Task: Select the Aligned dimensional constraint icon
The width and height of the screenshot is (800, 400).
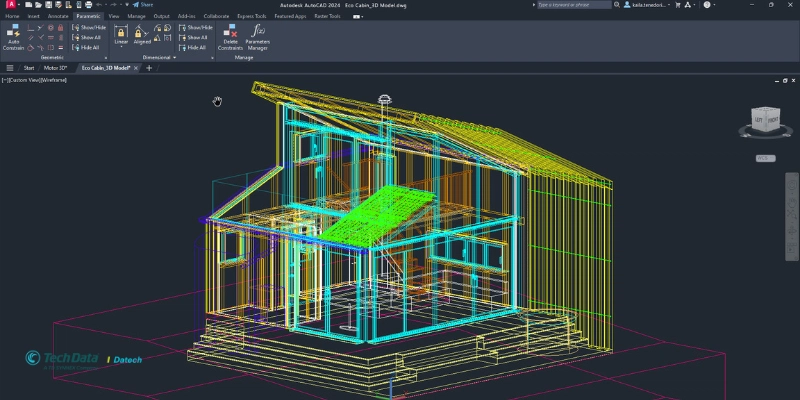Action: 142,36
